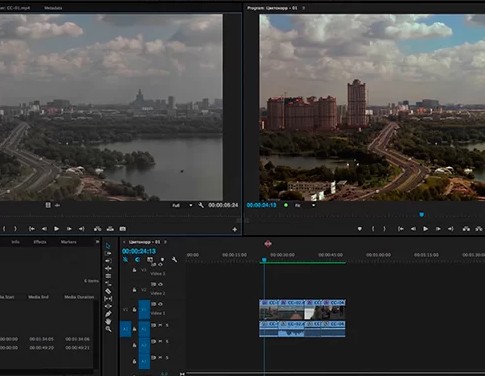Hide Video 2 track with eye icon
Screen dimensions: 485x376
tap(160, 284)
